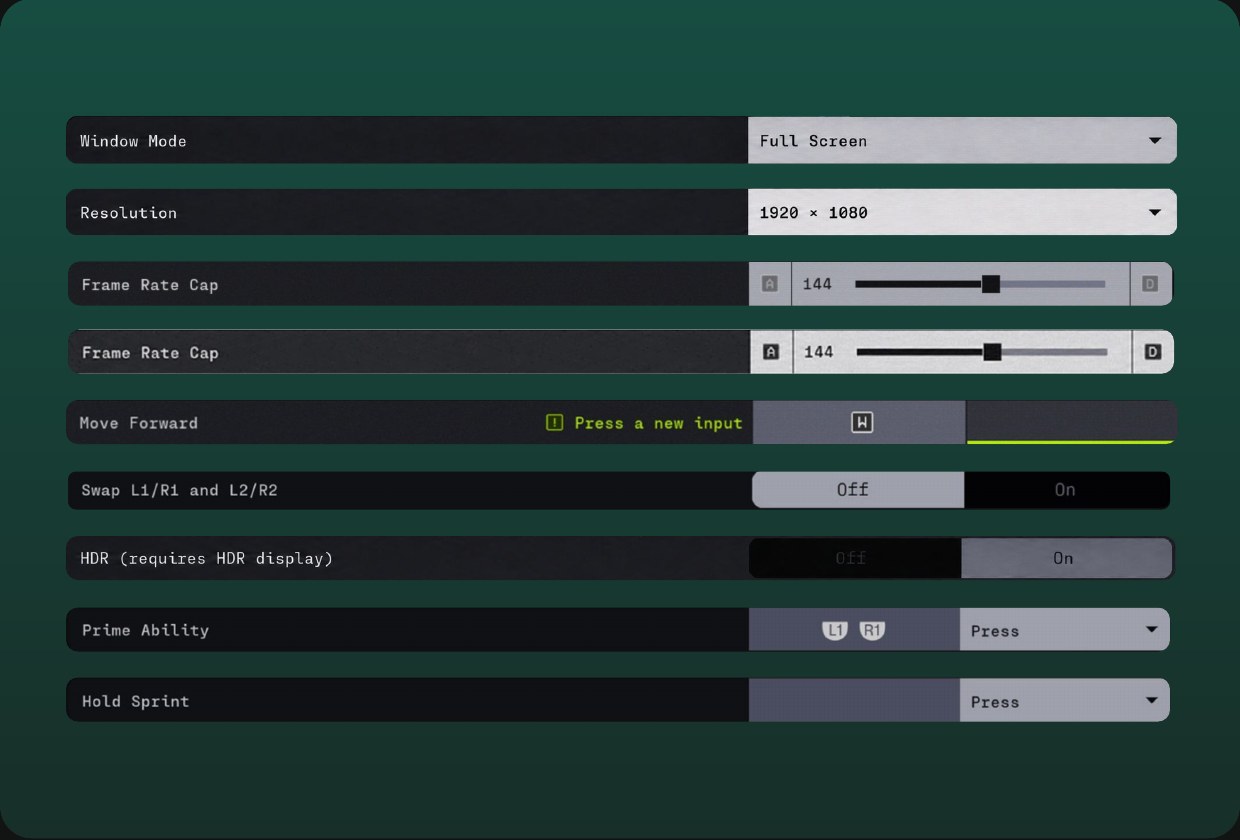The image size is (1240, 840).
Task: Select the empty binding slot for Hold Sprint
Action: 854,700
